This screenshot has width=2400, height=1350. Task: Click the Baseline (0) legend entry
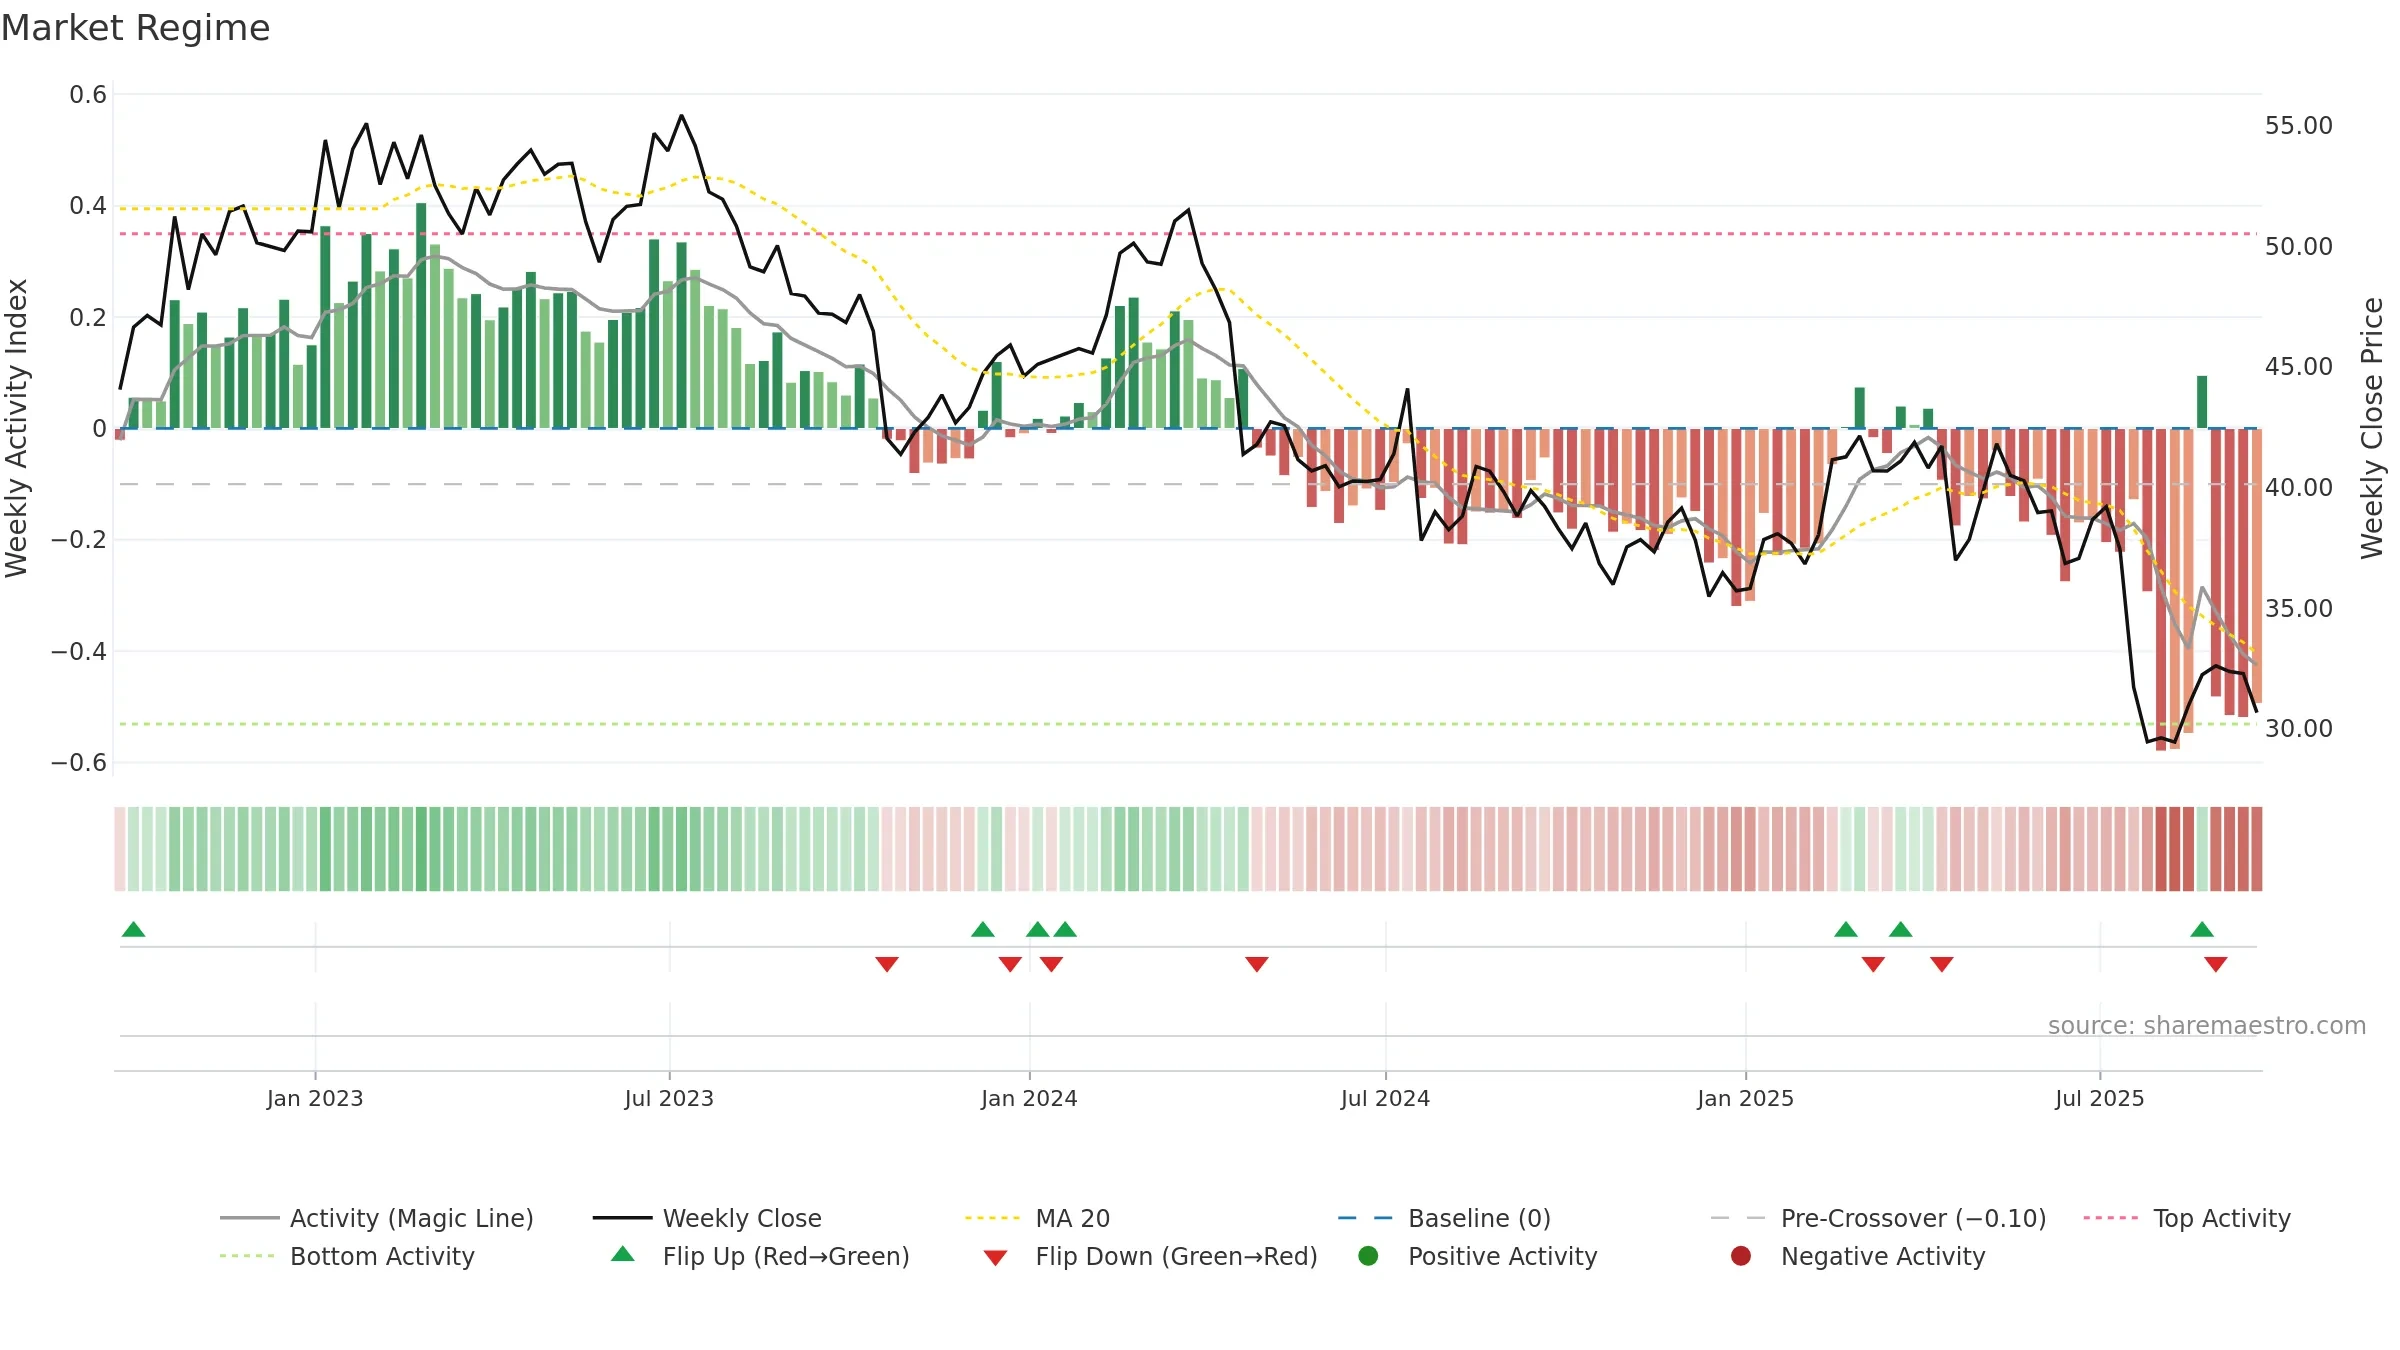click(1444, 1218)
